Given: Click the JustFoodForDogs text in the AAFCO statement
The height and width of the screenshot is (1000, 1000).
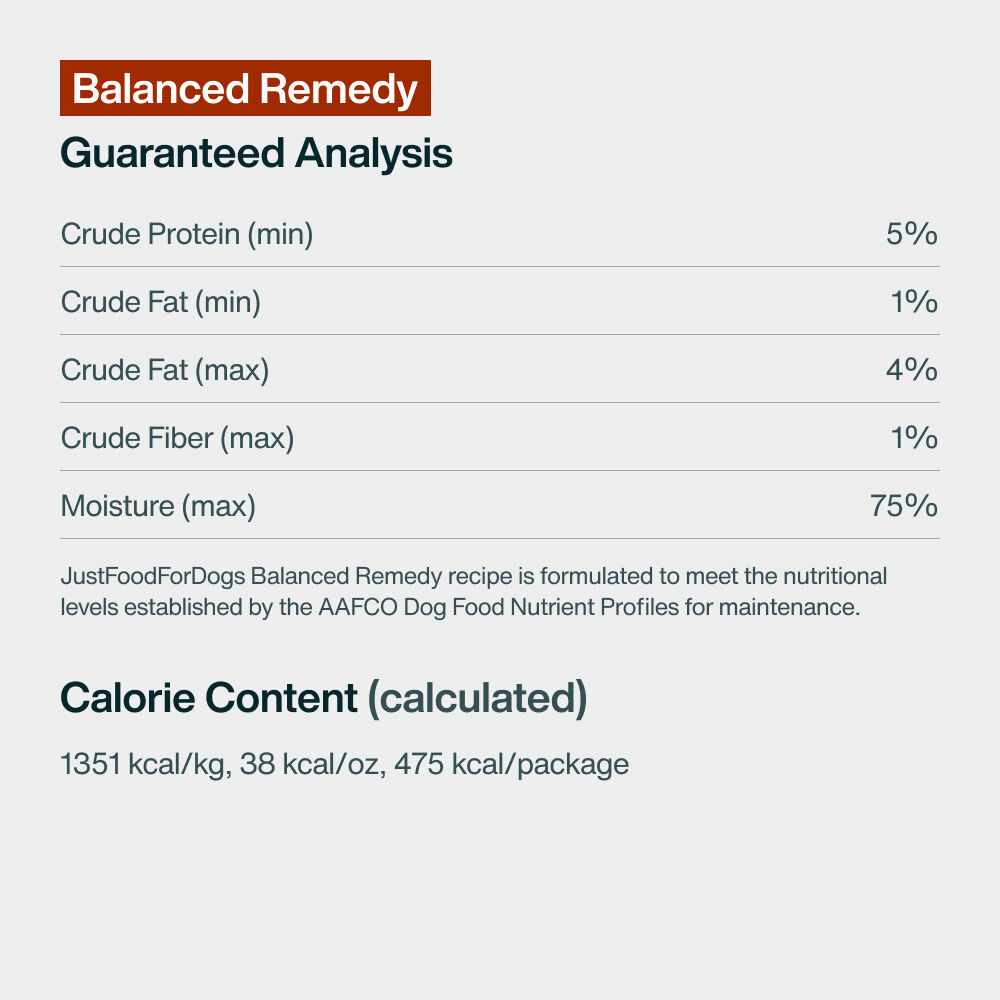Looking at the screenshot, I should [153, 577].
